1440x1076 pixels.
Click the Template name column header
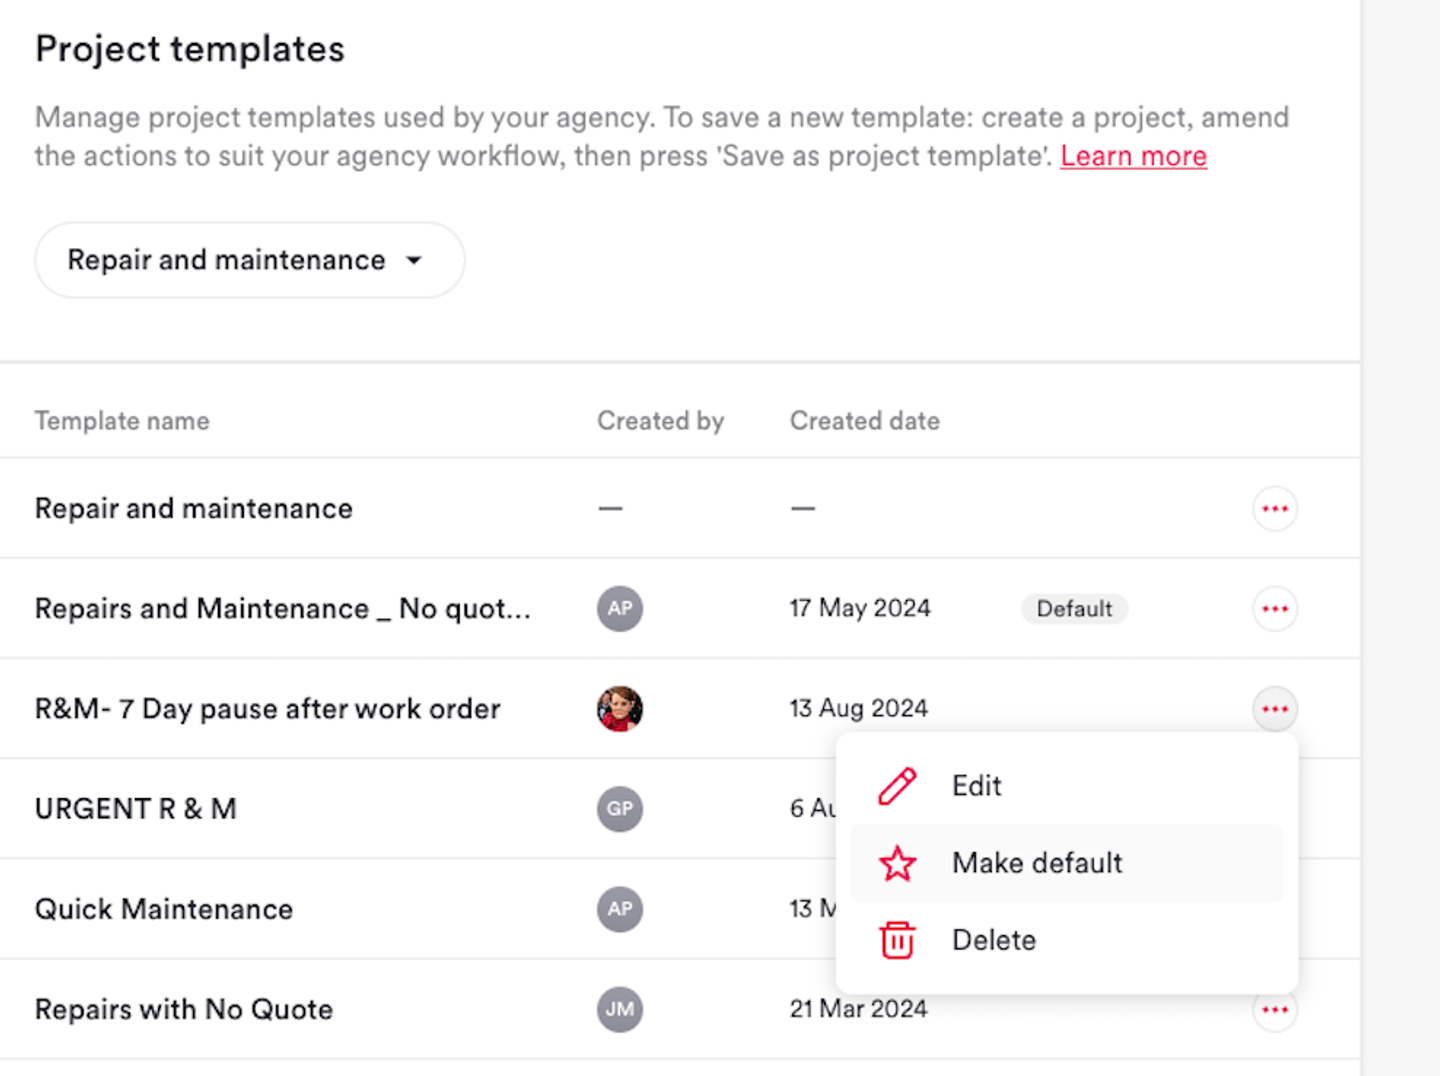pos(122,421)
